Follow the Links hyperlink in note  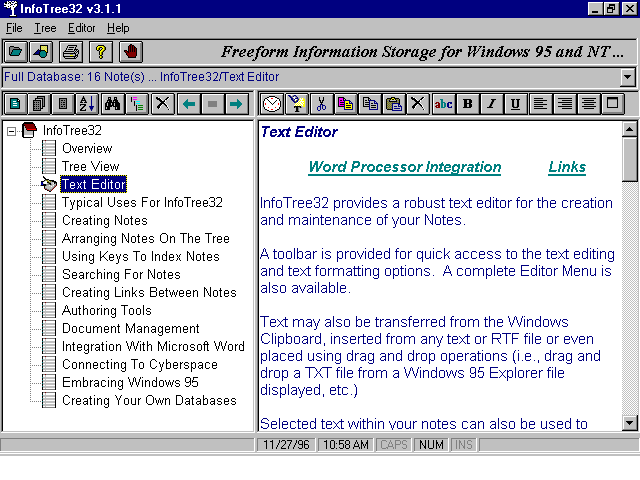[567, 167]
